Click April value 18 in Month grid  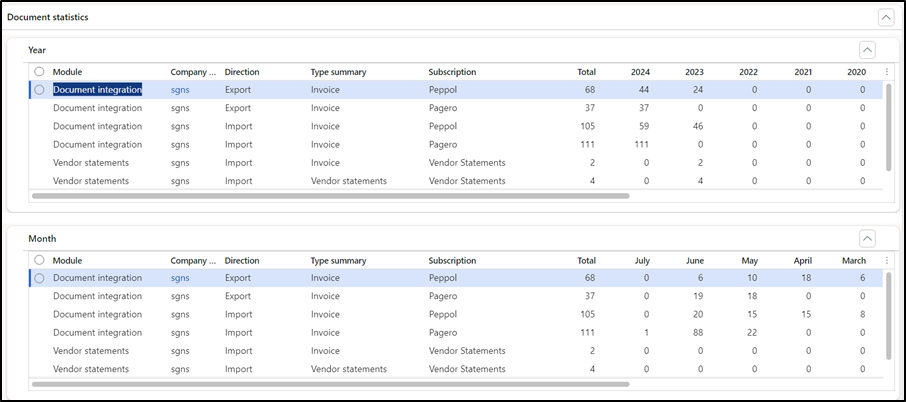click(806, 278)
